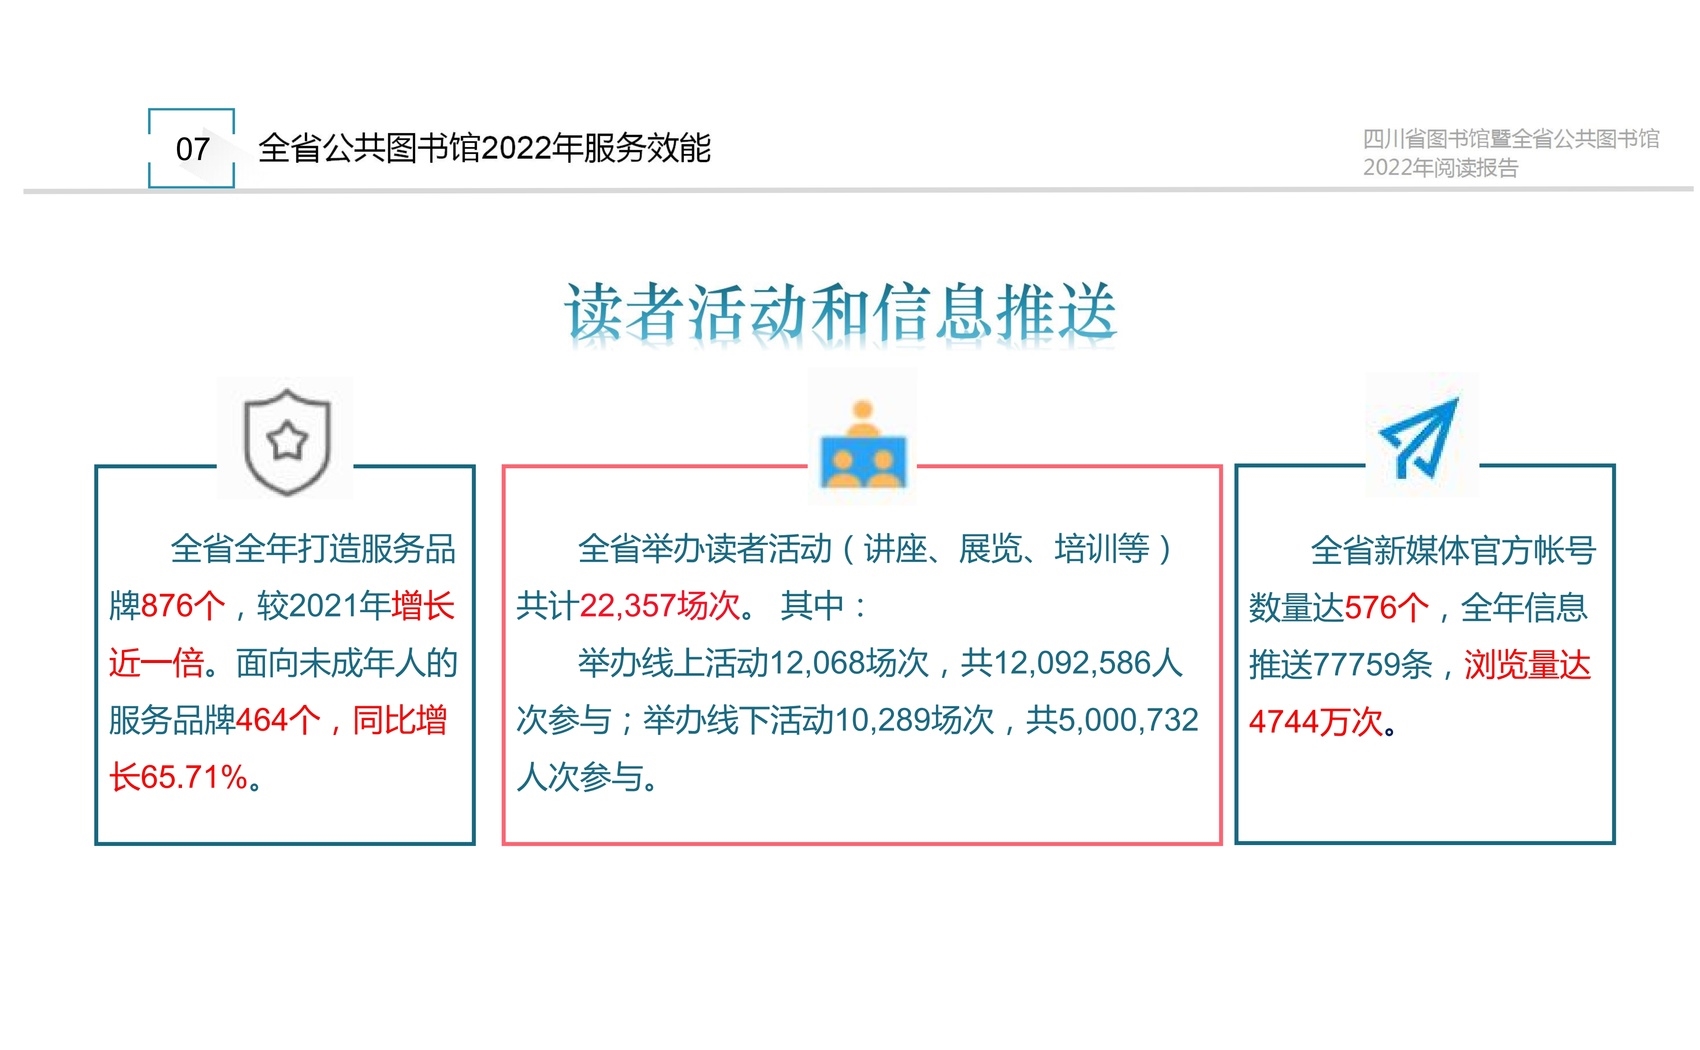Click the red 876个 service brand figure

click(x=183, y=606)
